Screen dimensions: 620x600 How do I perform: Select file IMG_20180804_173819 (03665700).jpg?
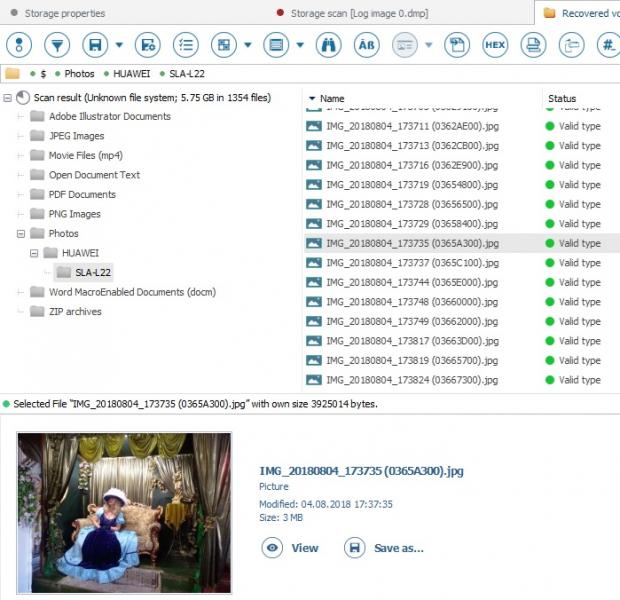[412, 361]
